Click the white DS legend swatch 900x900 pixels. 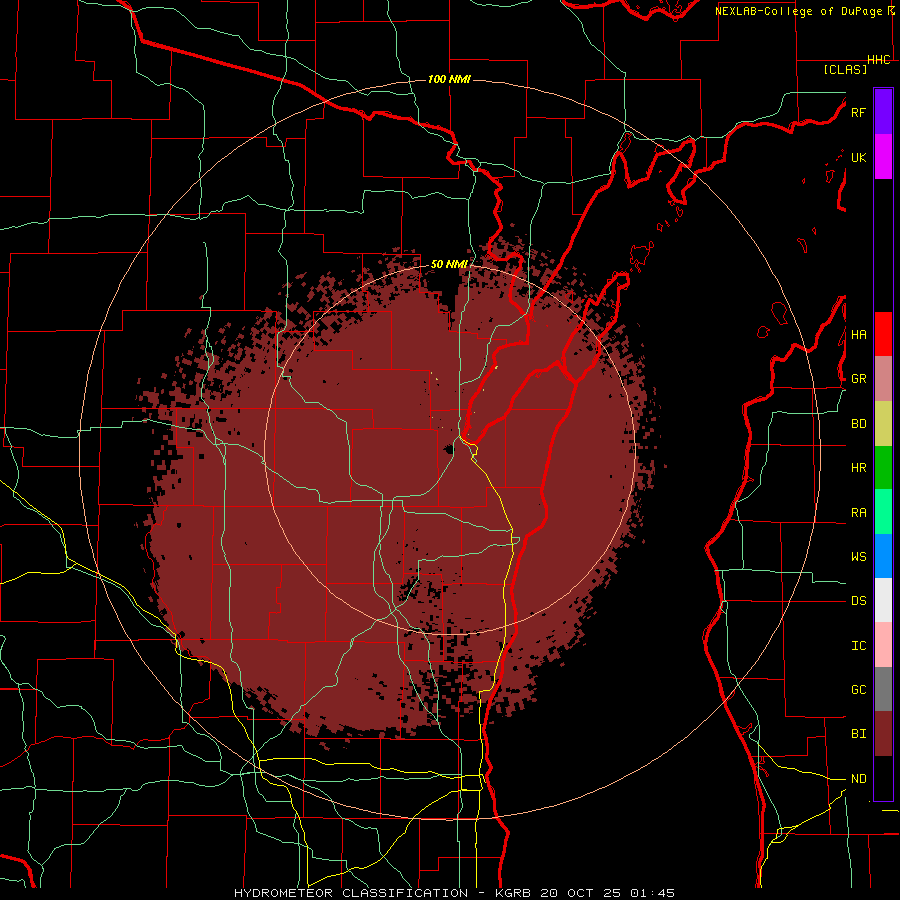coord(883,600)
